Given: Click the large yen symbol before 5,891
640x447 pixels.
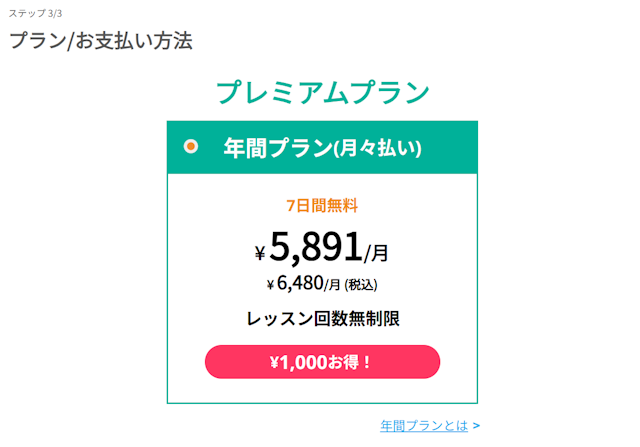Looking at the screenshot, I should coord(260,253).
